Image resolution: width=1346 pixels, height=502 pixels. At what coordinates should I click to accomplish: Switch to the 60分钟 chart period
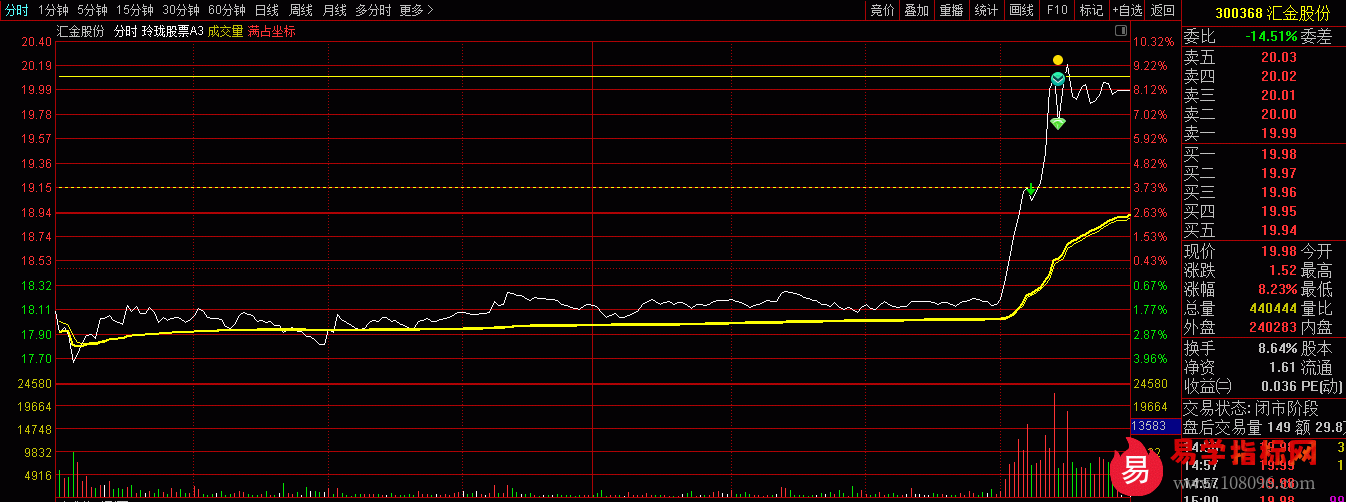click(x=227, y=10)
